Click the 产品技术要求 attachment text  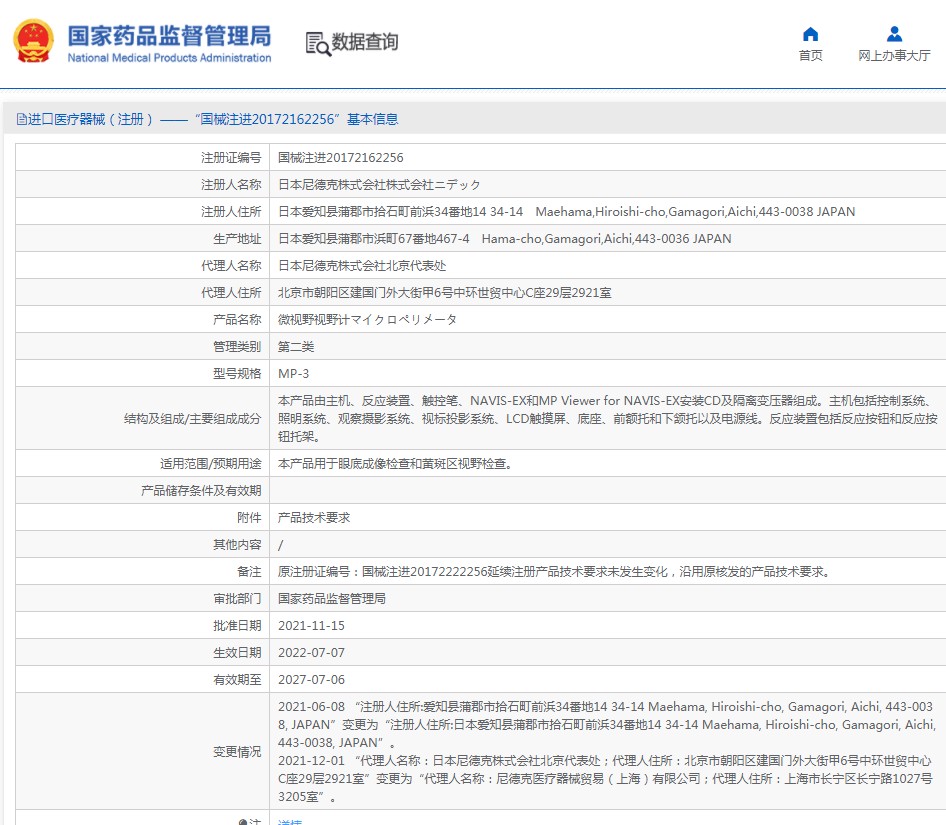pyautogui.click(x=314, y=518)
